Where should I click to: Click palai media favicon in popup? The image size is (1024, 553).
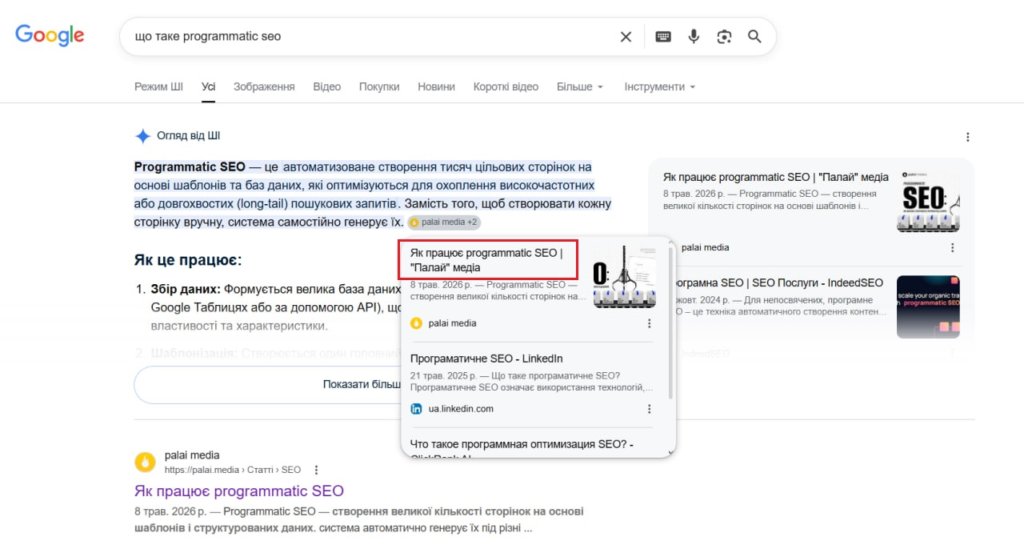pos(416,323)
